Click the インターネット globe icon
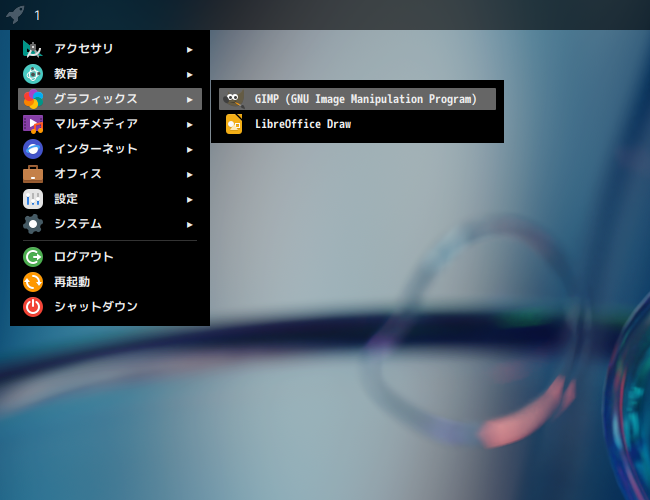Screen dimensions: 650x500 point(33,149)
